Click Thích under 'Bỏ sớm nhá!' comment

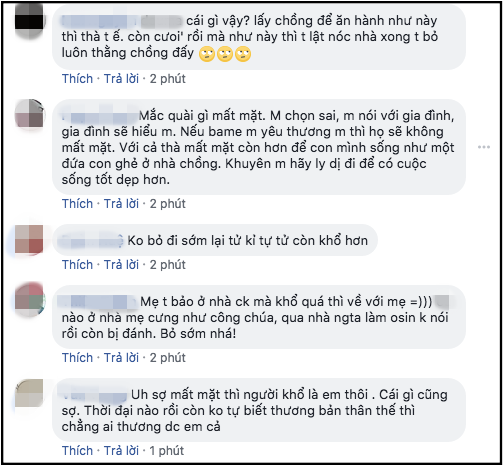pos(77,358)
